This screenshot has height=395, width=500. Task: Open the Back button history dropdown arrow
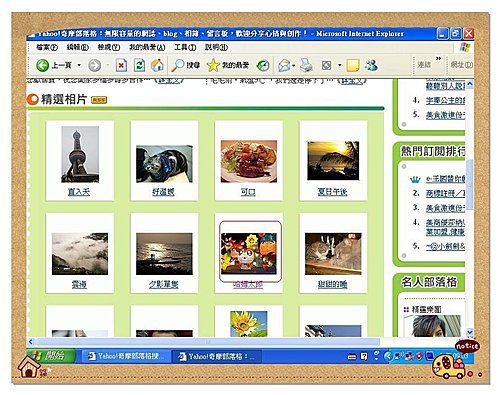click(x=79, y=65)
